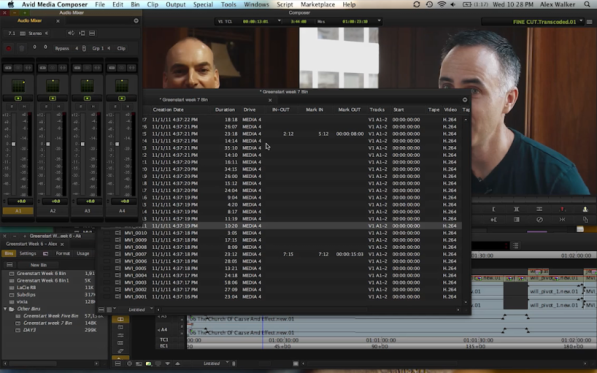Open the V1 TC1 timecode display dropdown
Viewport: 597px width, 373px height.
pos(279,21)
